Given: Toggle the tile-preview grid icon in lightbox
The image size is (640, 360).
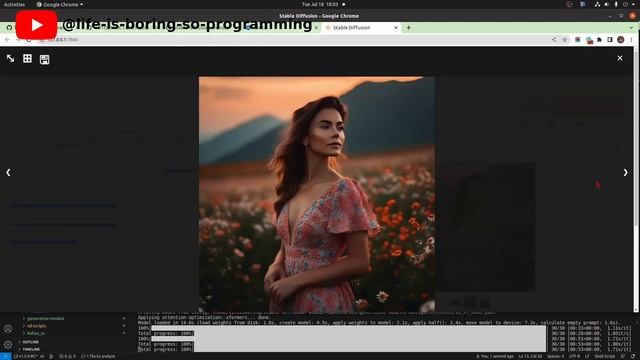Looking at the screenshot, I should [27, 59].
